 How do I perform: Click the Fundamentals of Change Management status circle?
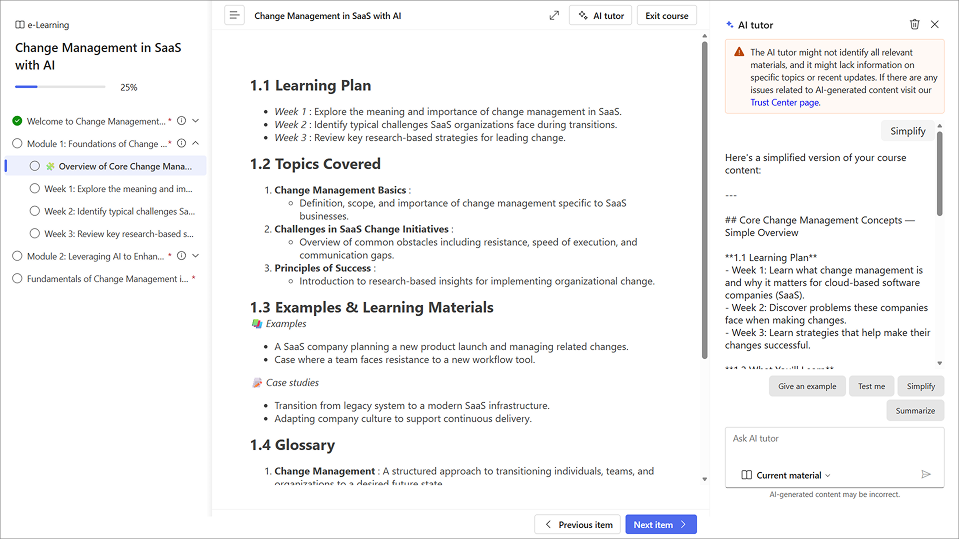click(17, 279)
